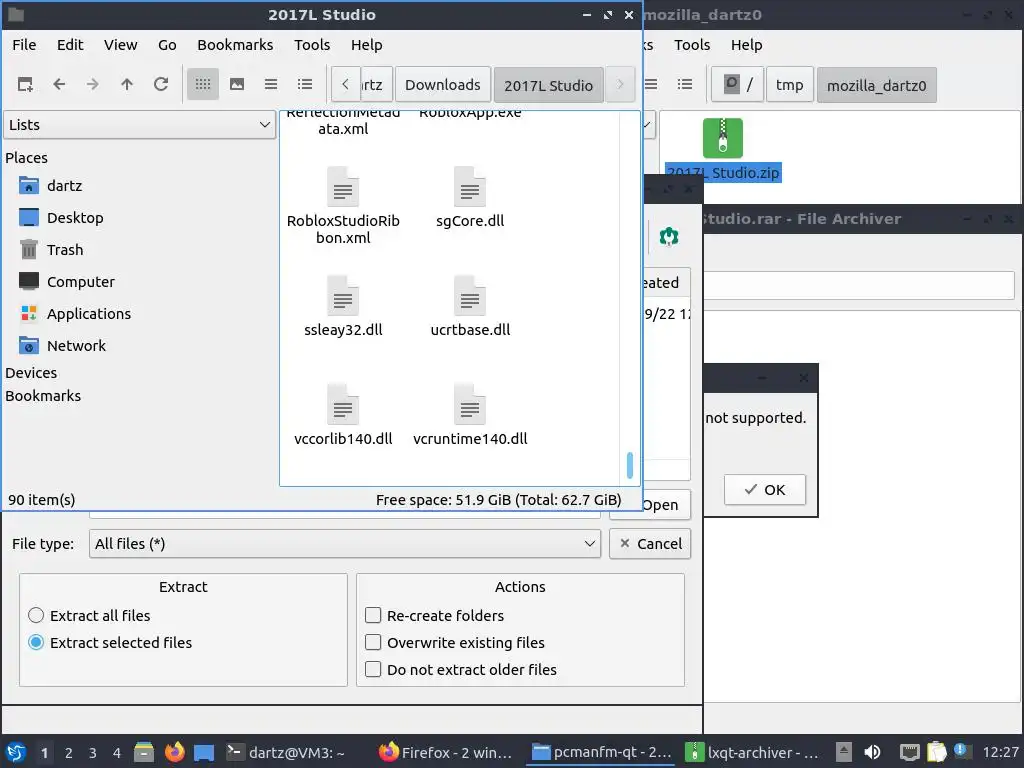Open Network in Places sidebar

click(76, 345)
